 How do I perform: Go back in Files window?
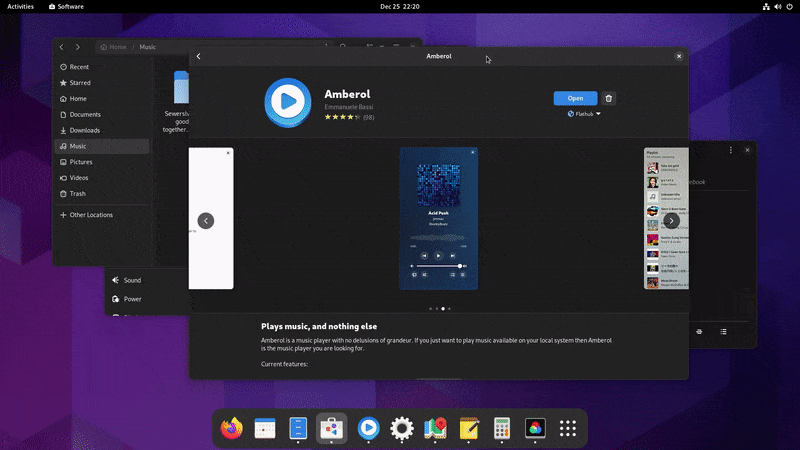point(62,47)
